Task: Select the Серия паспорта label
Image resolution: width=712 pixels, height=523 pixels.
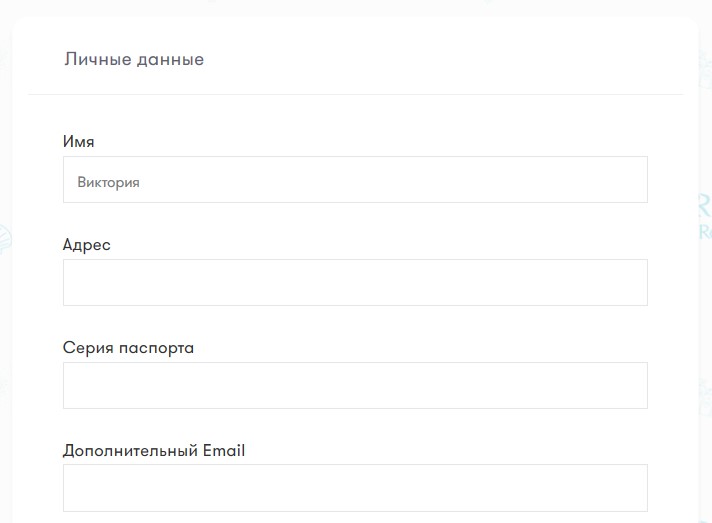Action: click(x=129, y=348)
